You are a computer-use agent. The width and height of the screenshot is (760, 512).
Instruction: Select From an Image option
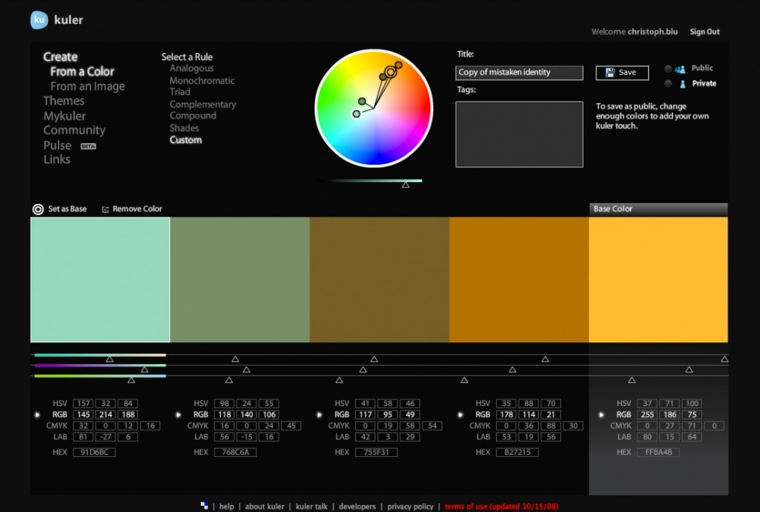[x=87, y=86]
